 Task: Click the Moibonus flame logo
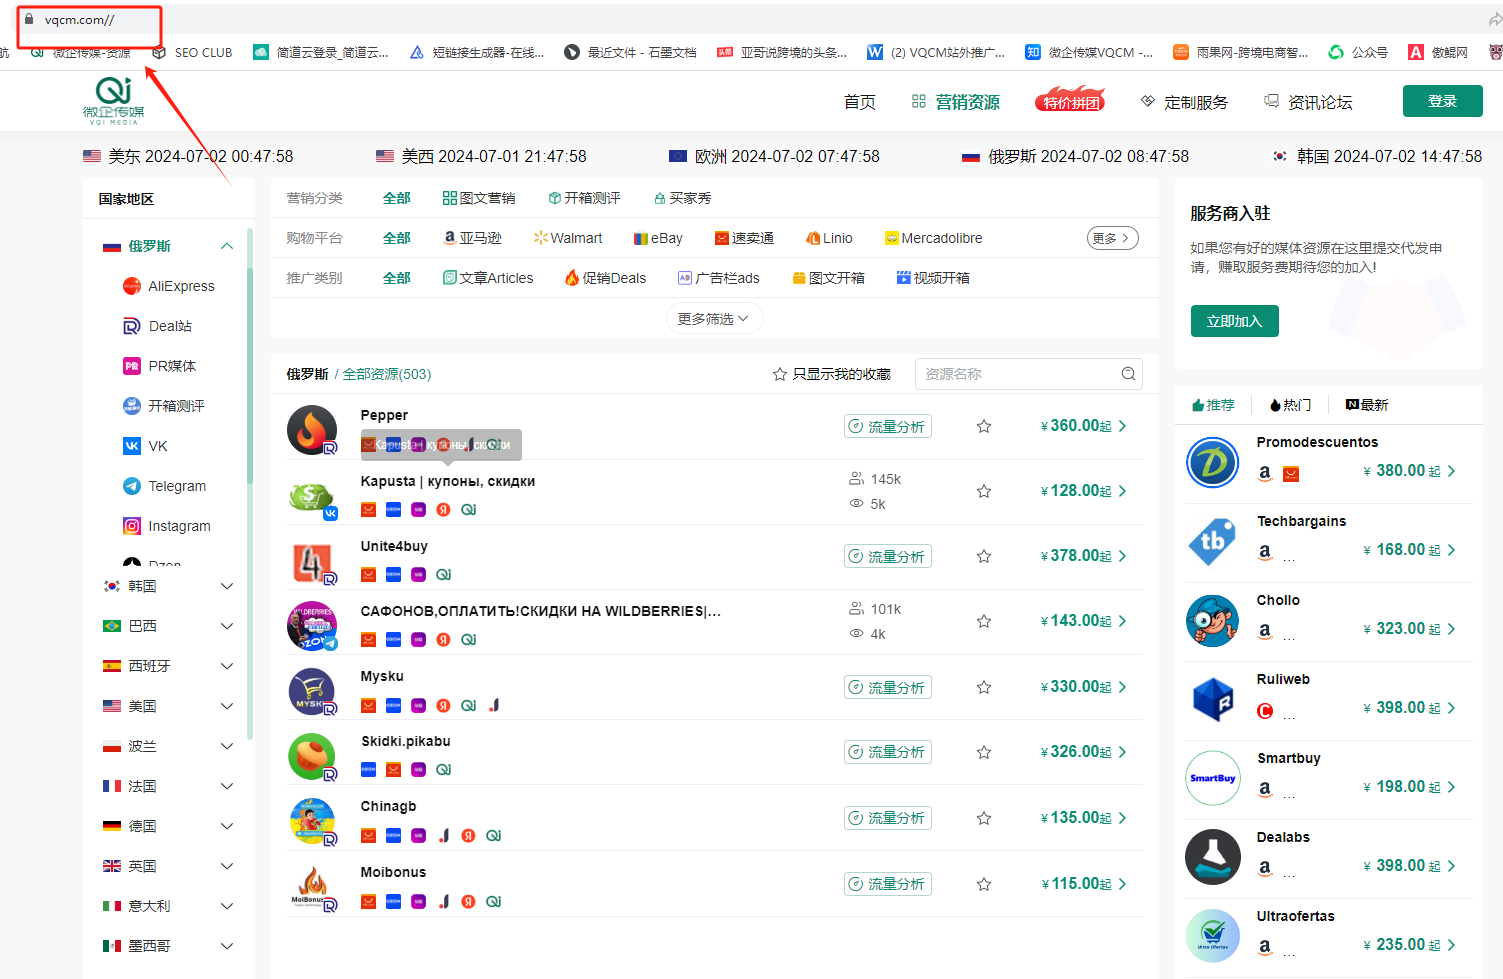coord(312,888)
